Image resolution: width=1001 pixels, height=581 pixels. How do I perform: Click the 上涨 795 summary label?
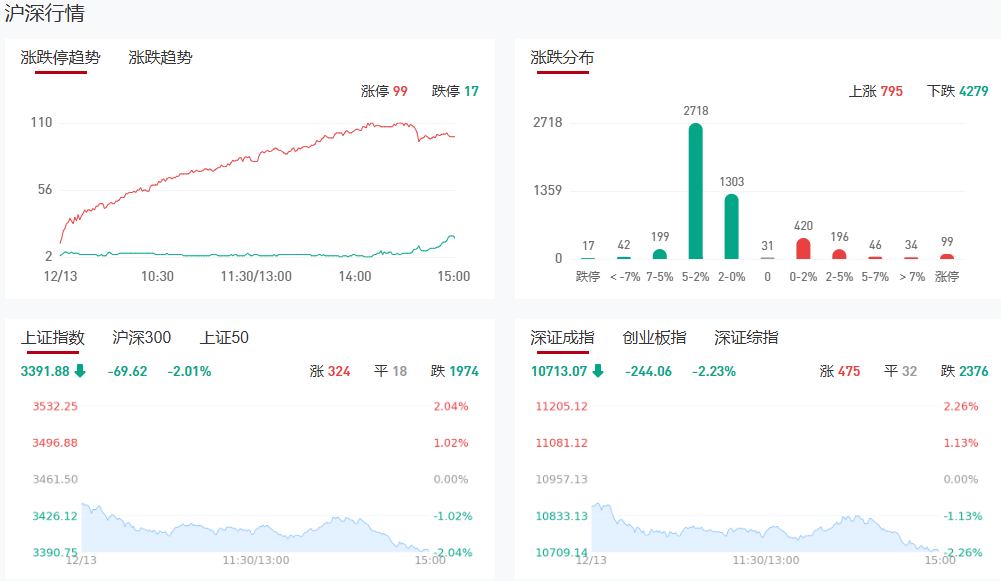(x=875, y=91)
